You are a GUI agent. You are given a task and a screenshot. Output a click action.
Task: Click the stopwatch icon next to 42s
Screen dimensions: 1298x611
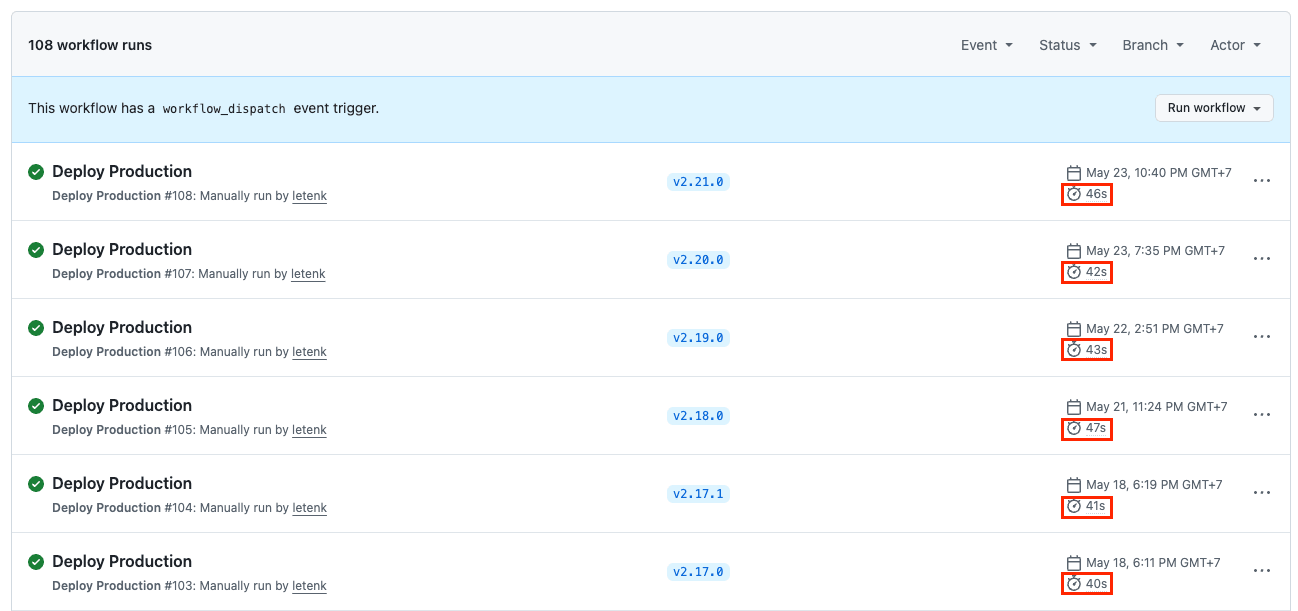point(1074,272)
